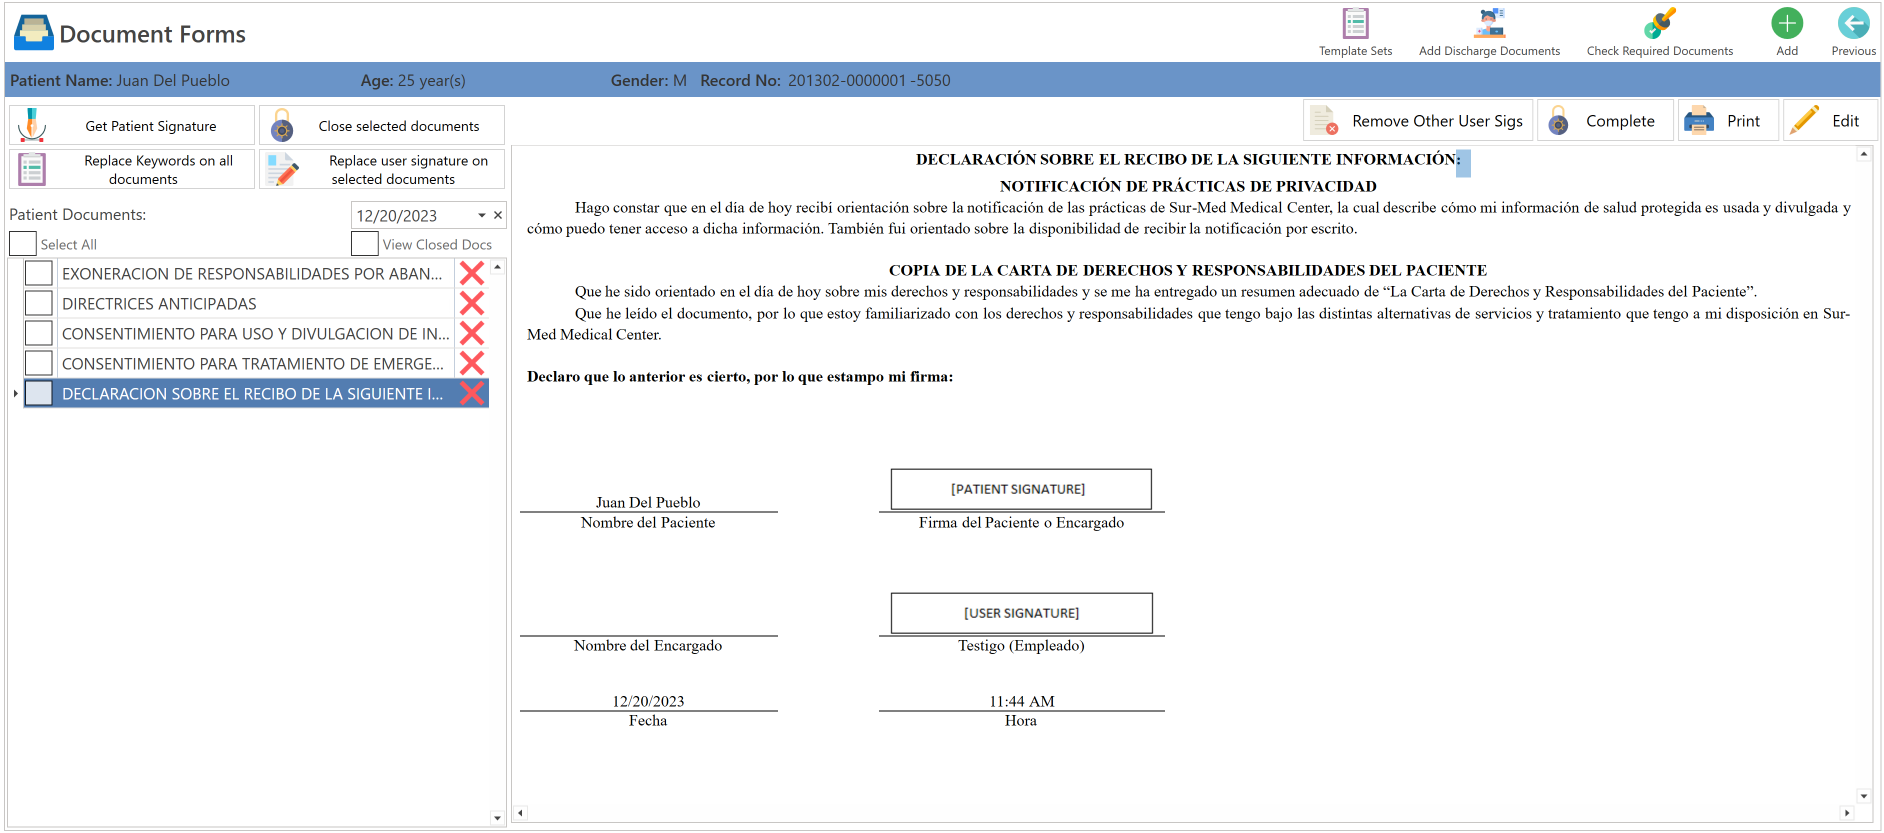The height and width of the screenshot is (833, 1884).
Task: Check the DECLARACION SOBRE EL RECIBO row checkbox
Action: (x=39, y=393)
